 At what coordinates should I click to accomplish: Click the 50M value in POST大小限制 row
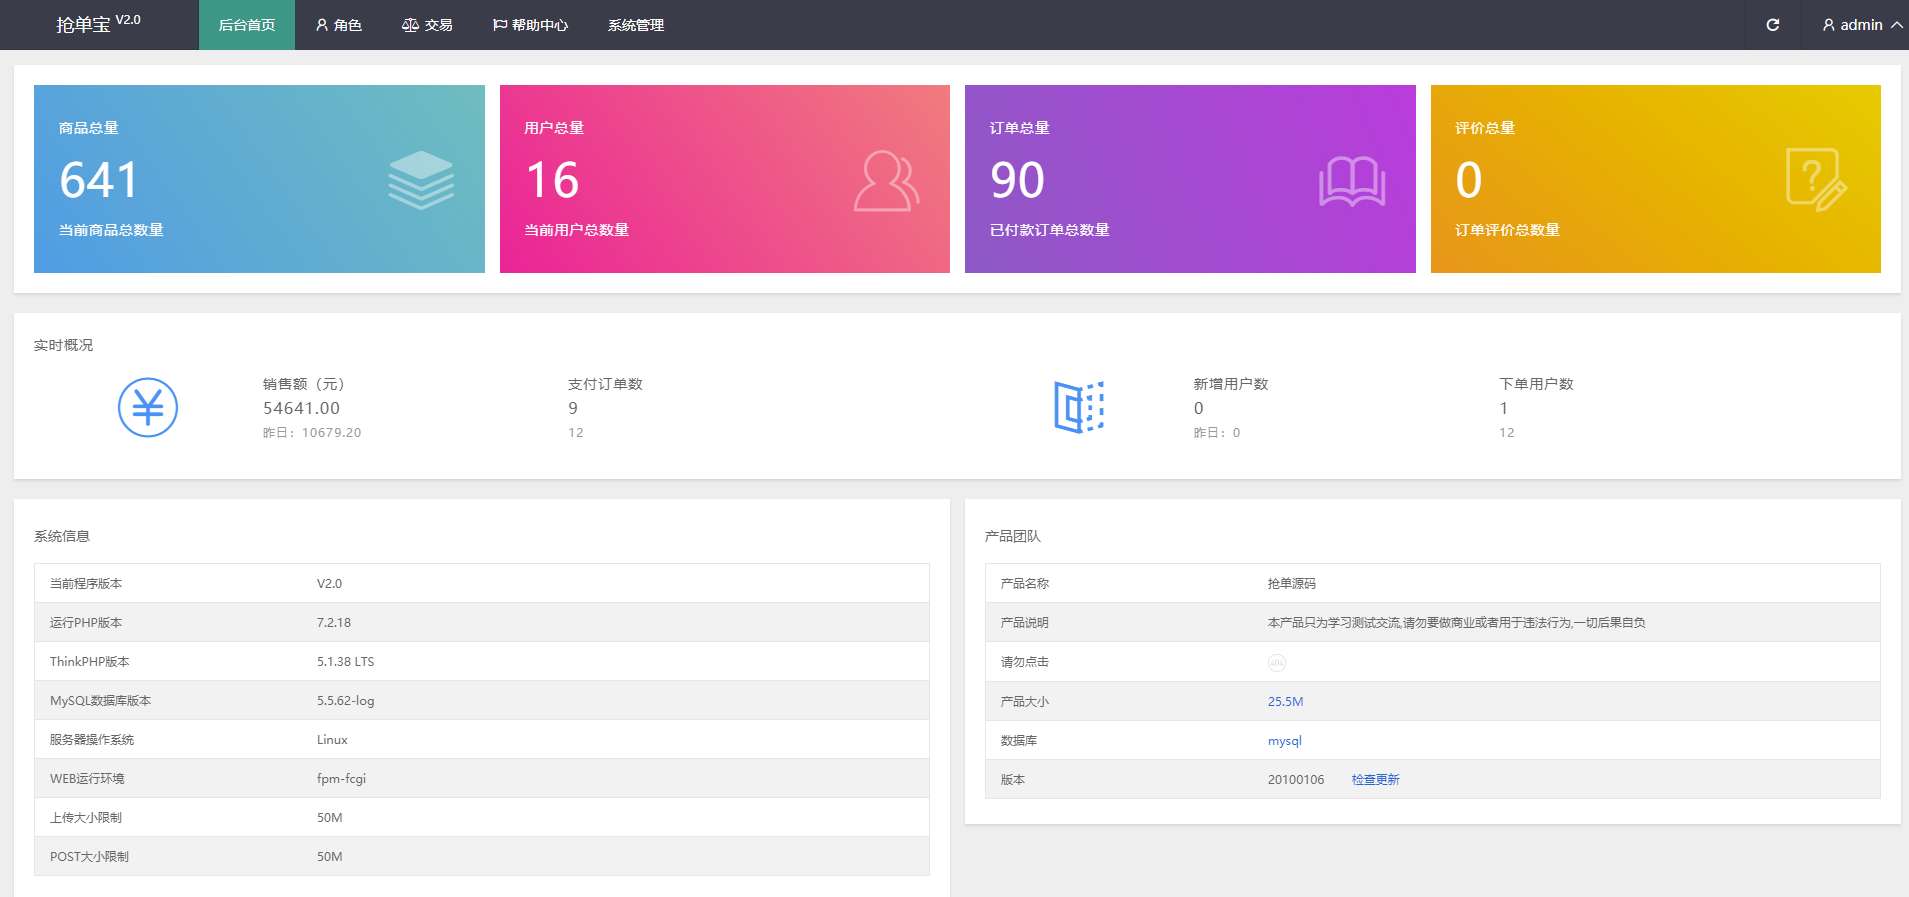click(330, 857)
